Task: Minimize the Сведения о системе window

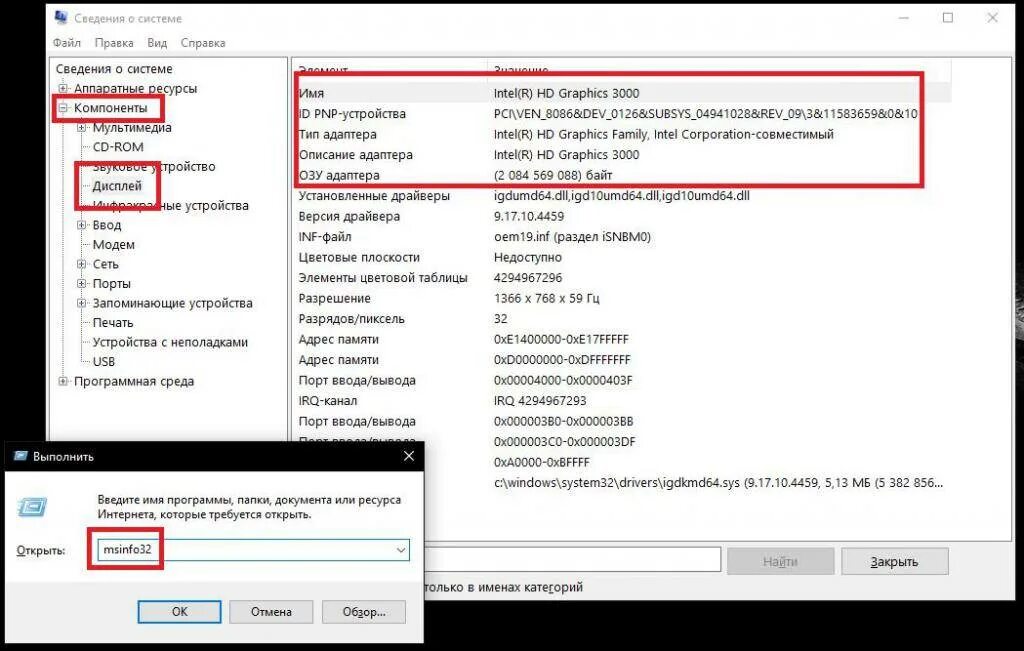Action: [x=904, y=18]
